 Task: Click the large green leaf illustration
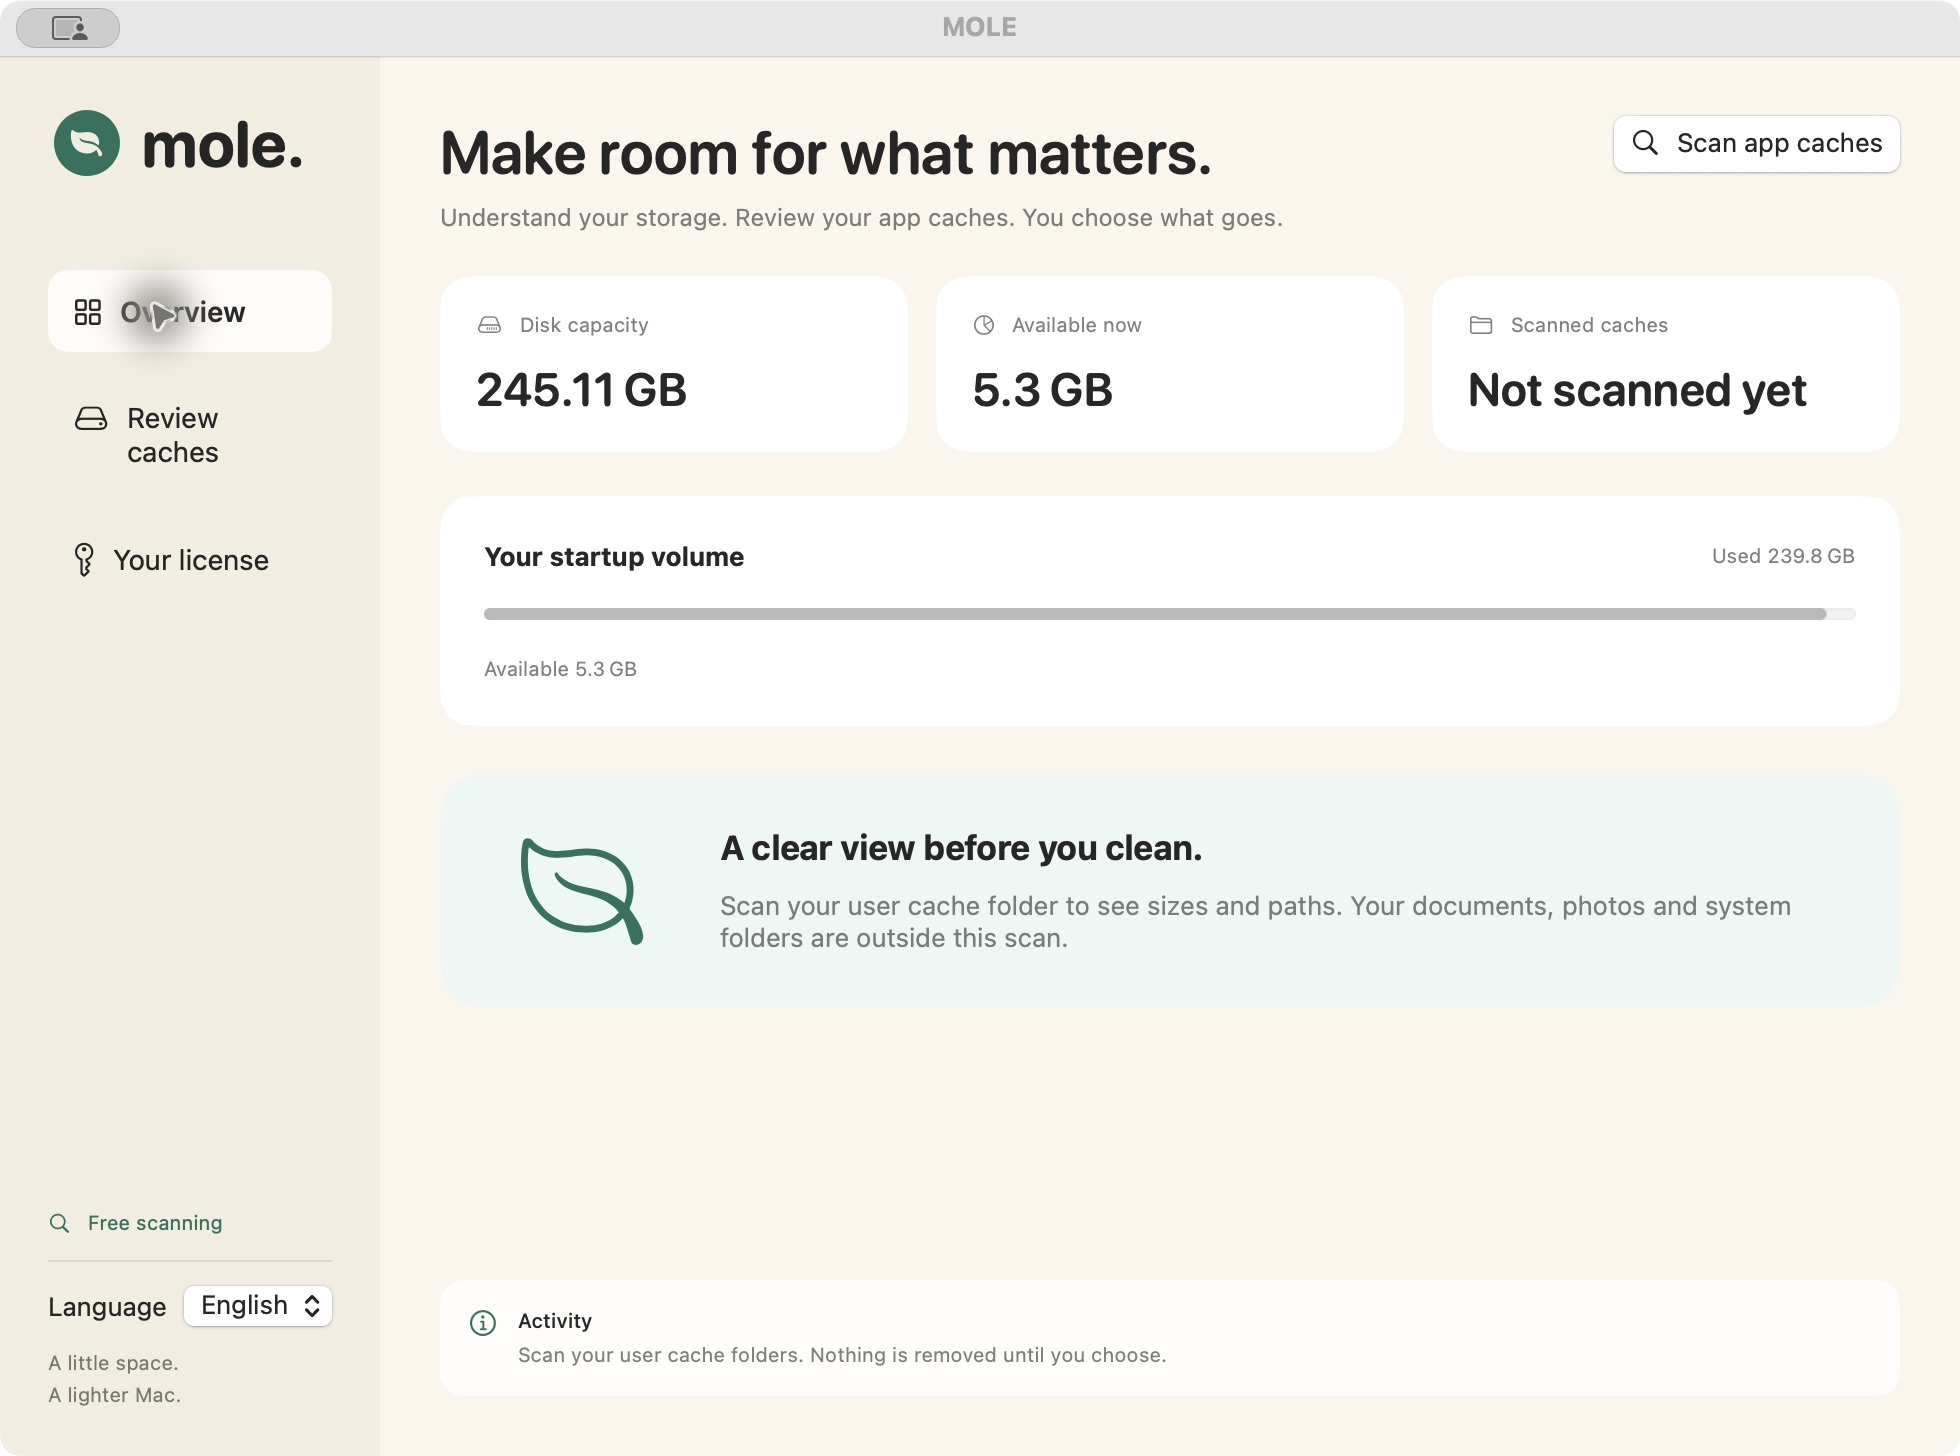click(582, 891)
